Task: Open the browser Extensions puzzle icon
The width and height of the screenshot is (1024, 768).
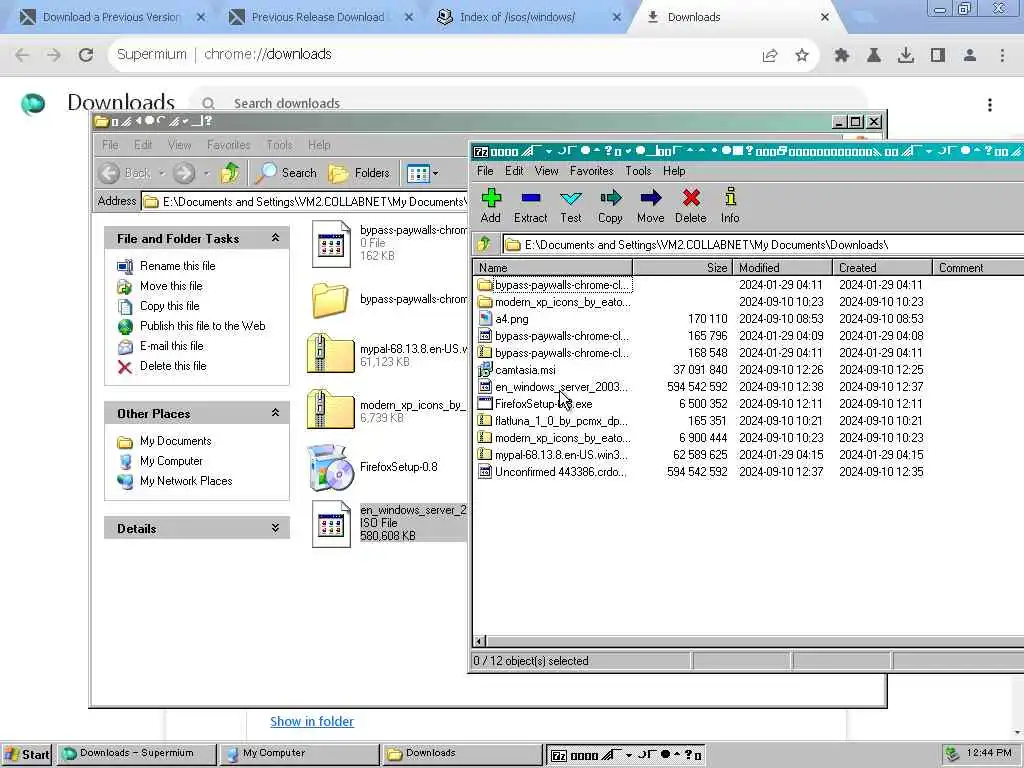Action: pyautogui.click(x=842, y=55)
